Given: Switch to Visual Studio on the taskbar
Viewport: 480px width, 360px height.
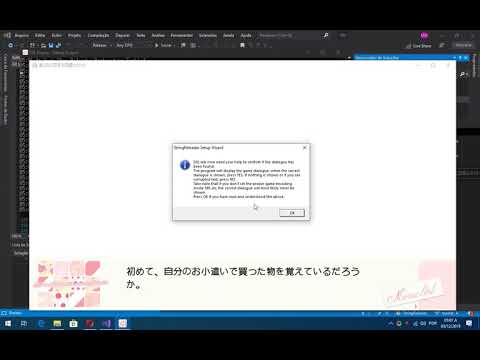Looking at the screenshot, I should (106, 323).
